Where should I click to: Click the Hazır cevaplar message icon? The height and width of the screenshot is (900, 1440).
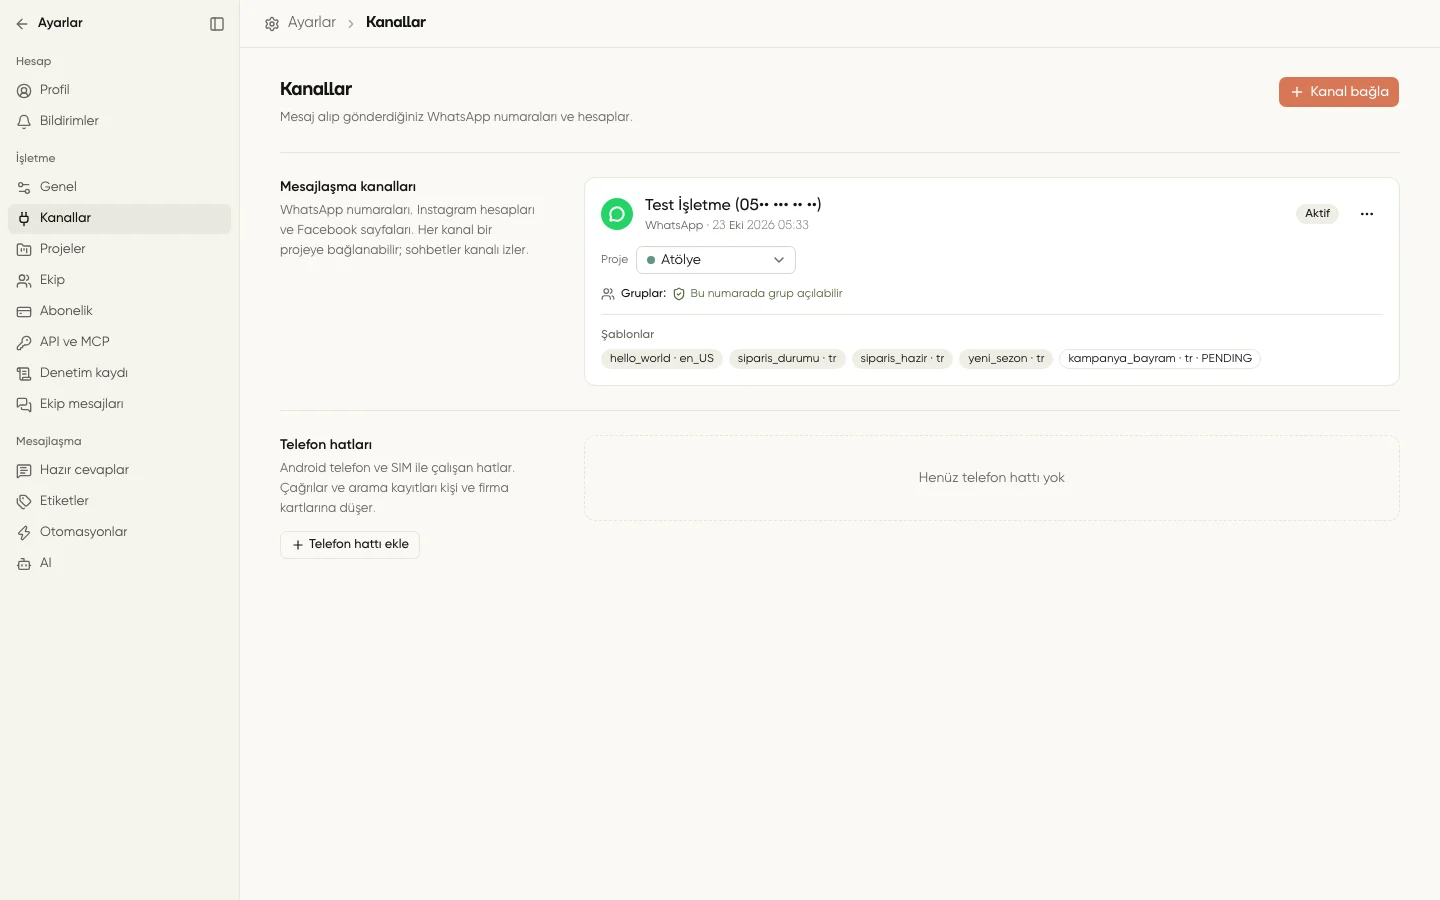point(24,470)
